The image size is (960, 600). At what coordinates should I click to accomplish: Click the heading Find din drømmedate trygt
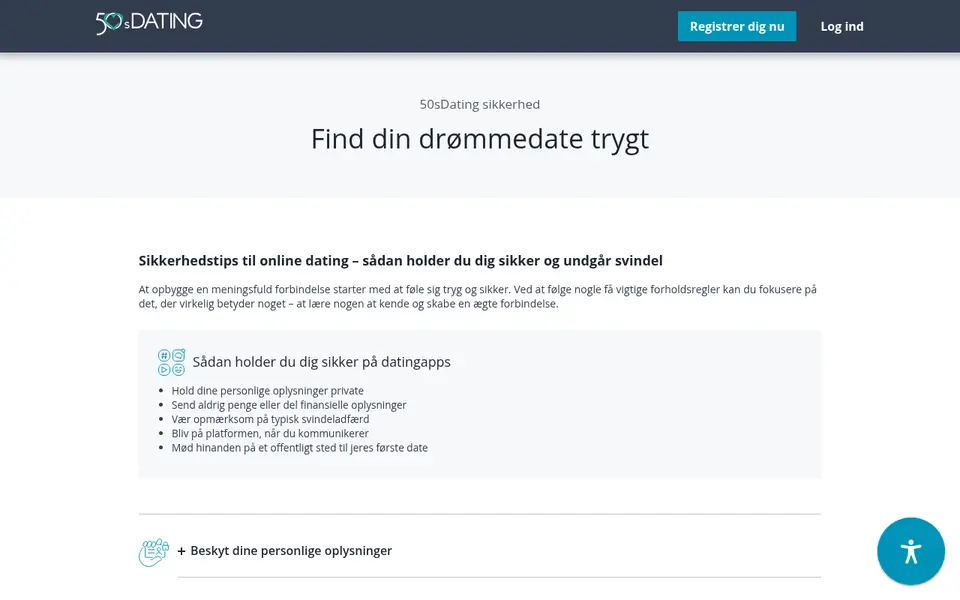479,139
